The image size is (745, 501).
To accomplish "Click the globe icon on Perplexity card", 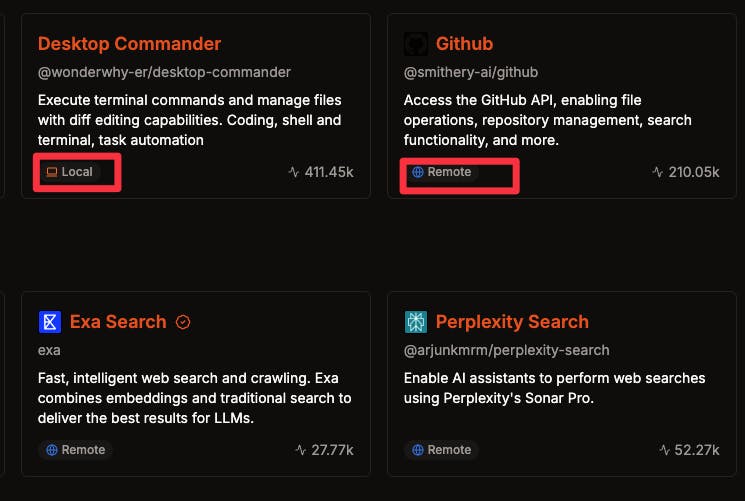I will (x=418, y=450).
